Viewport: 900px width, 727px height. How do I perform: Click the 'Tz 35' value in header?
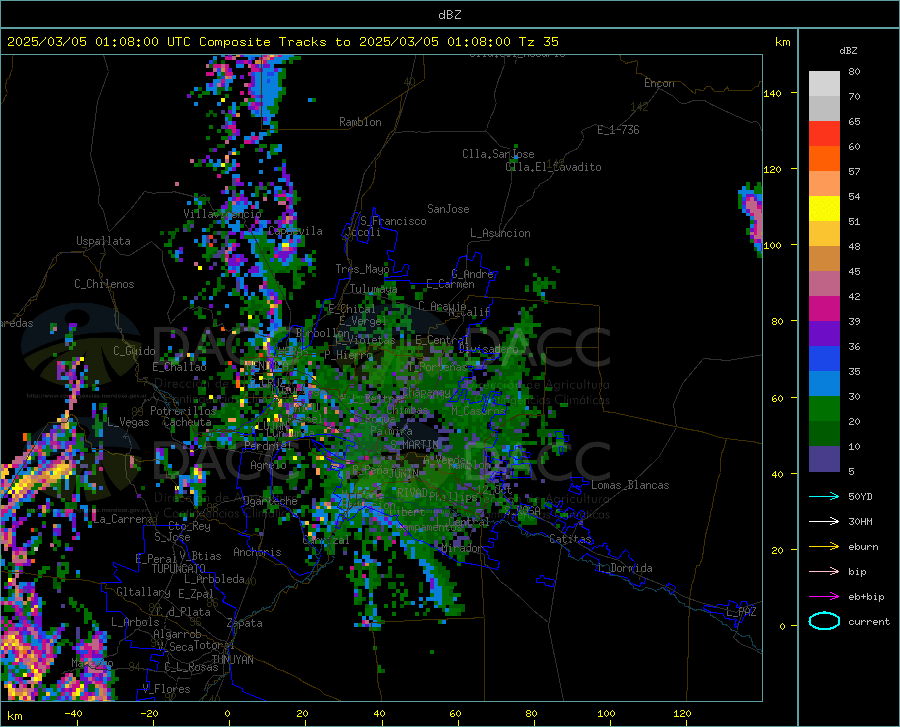538,42
